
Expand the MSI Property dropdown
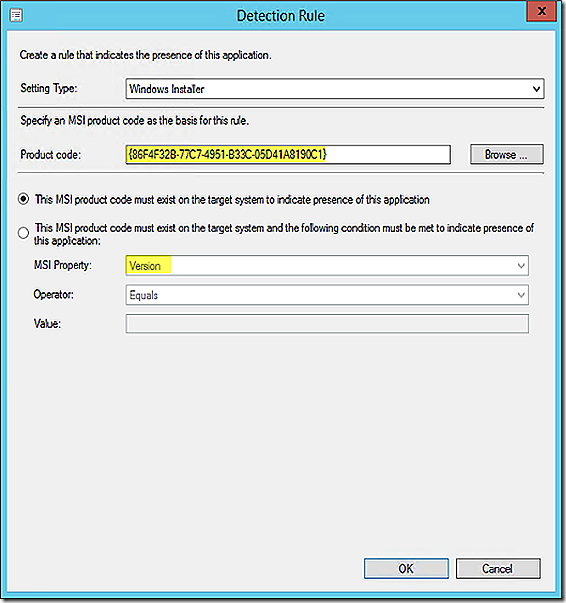327,265
